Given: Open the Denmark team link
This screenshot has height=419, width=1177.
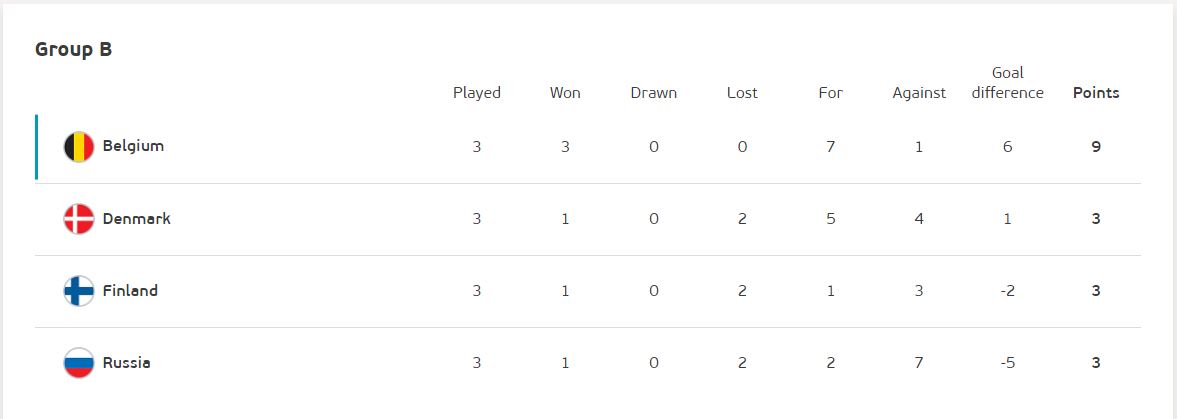Looking at the screenshot, I should point(137,219).
